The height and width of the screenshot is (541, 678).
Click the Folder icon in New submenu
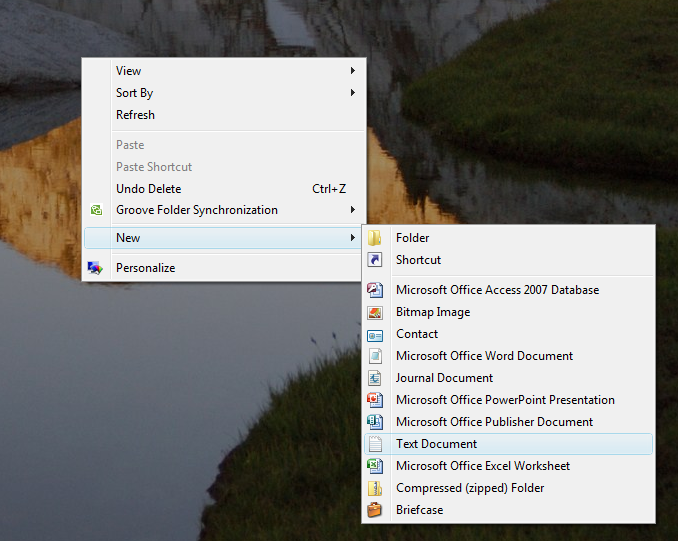374,238
